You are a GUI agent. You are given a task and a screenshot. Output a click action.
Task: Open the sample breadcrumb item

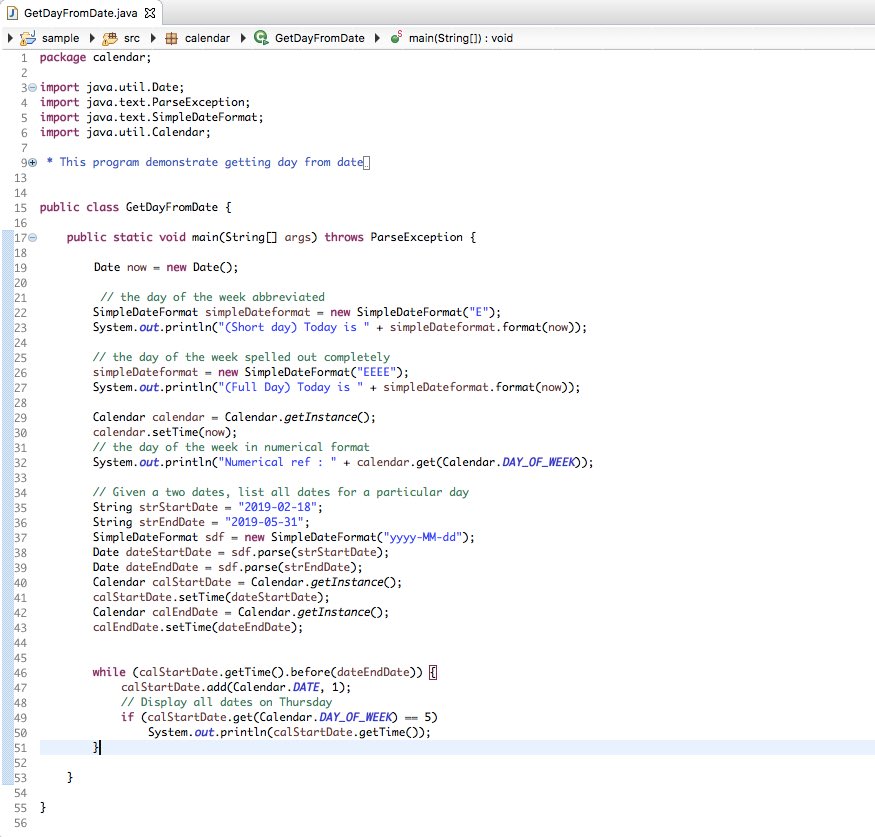pyautogui.click(x=60, y=38)
